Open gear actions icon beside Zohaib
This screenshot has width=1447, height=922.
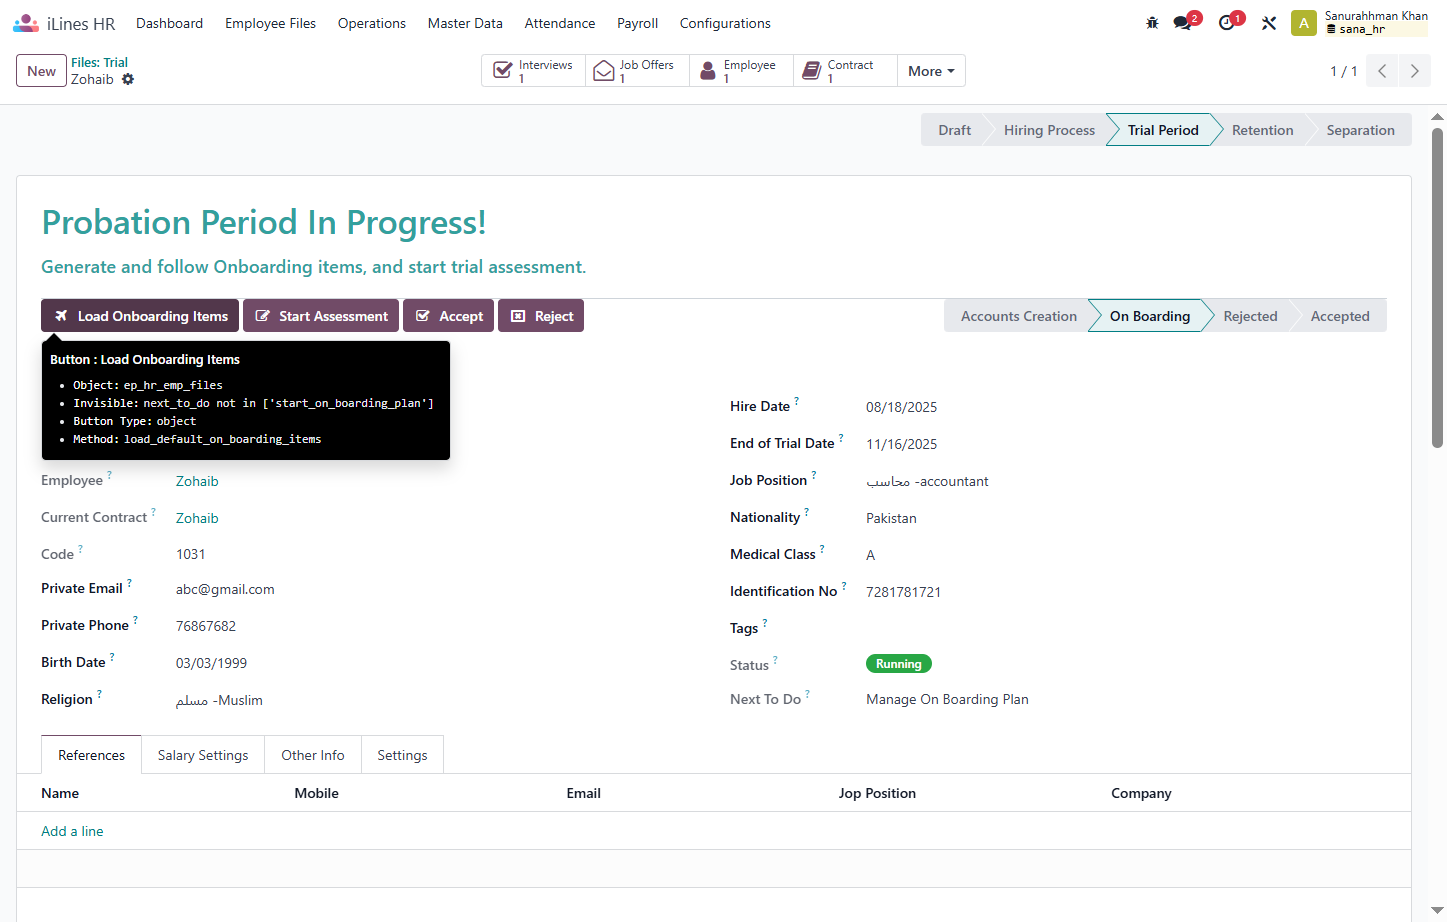pos(128,79)
